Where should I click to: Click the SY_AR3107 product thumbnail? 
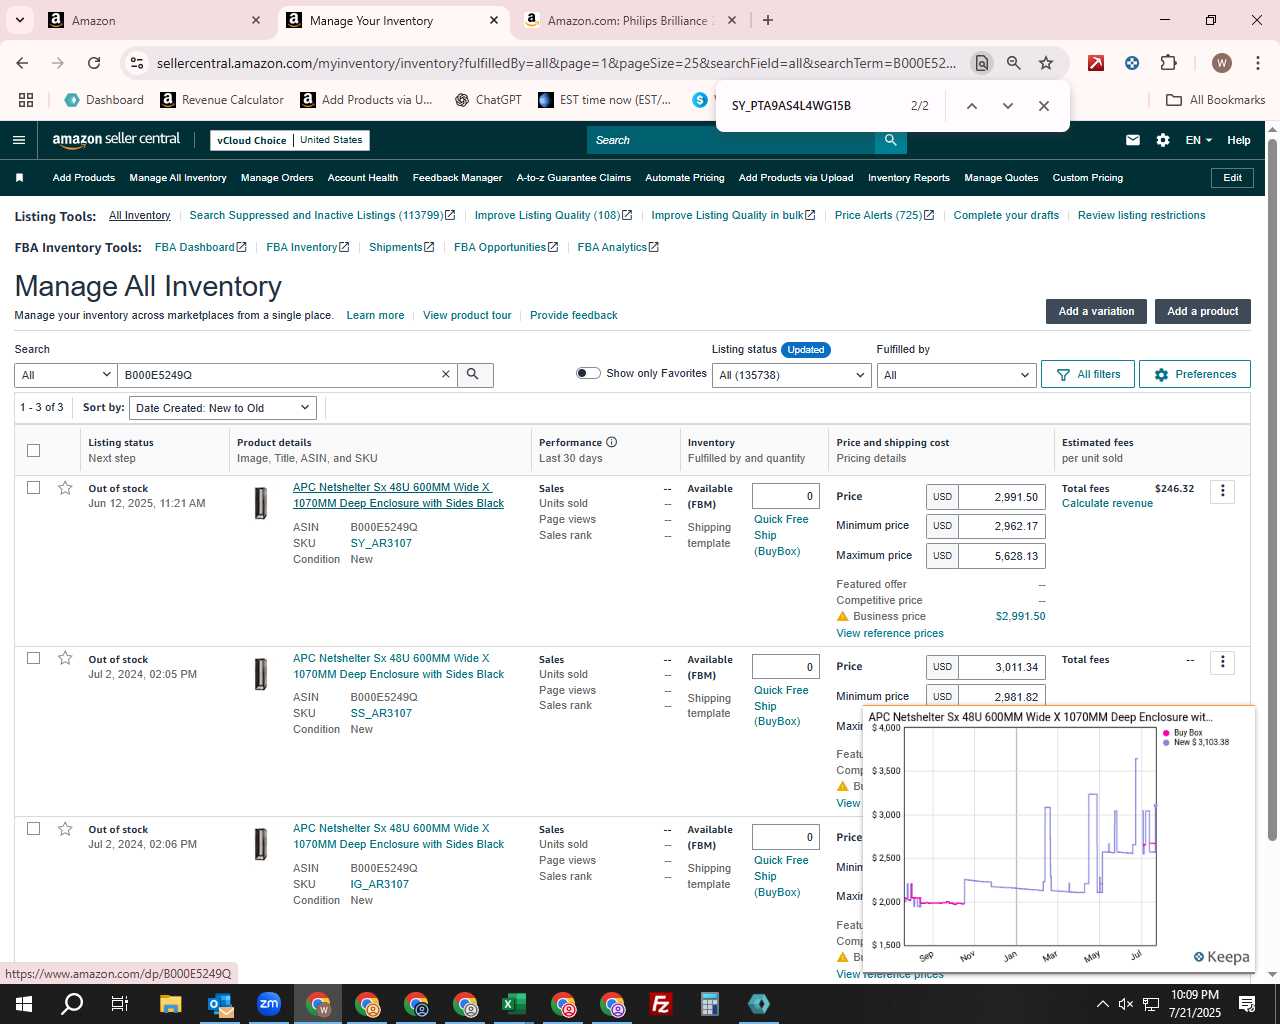(x=261, y=502)
